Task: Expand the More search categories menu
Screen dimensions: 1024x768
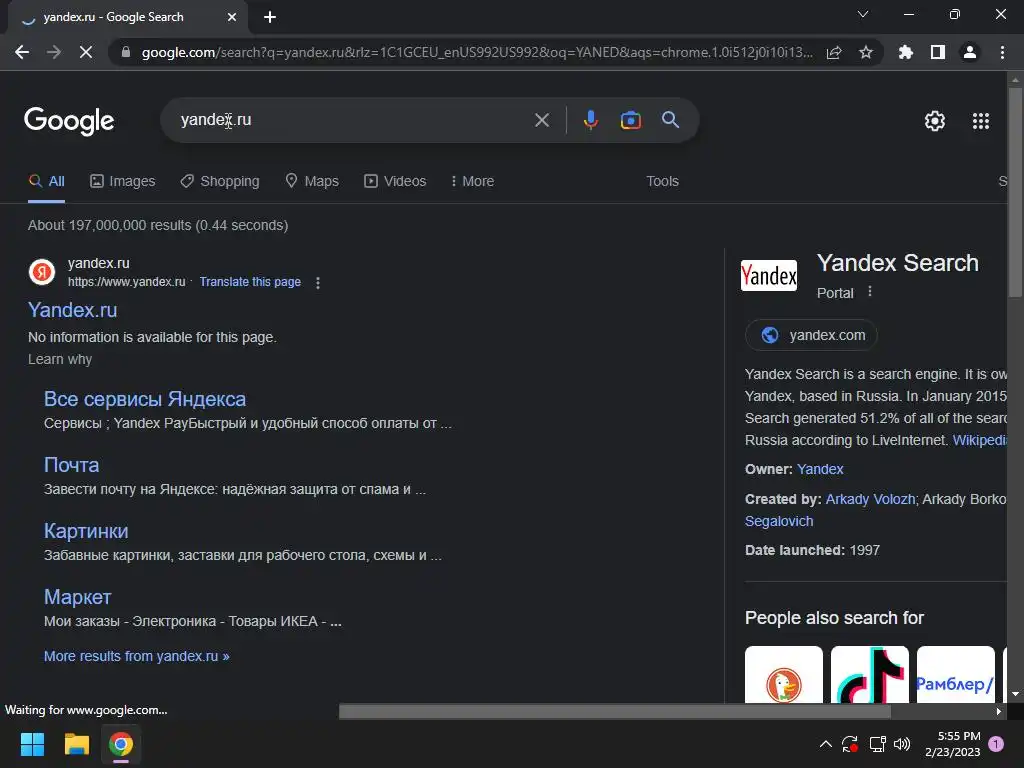Action: (472, 182)
